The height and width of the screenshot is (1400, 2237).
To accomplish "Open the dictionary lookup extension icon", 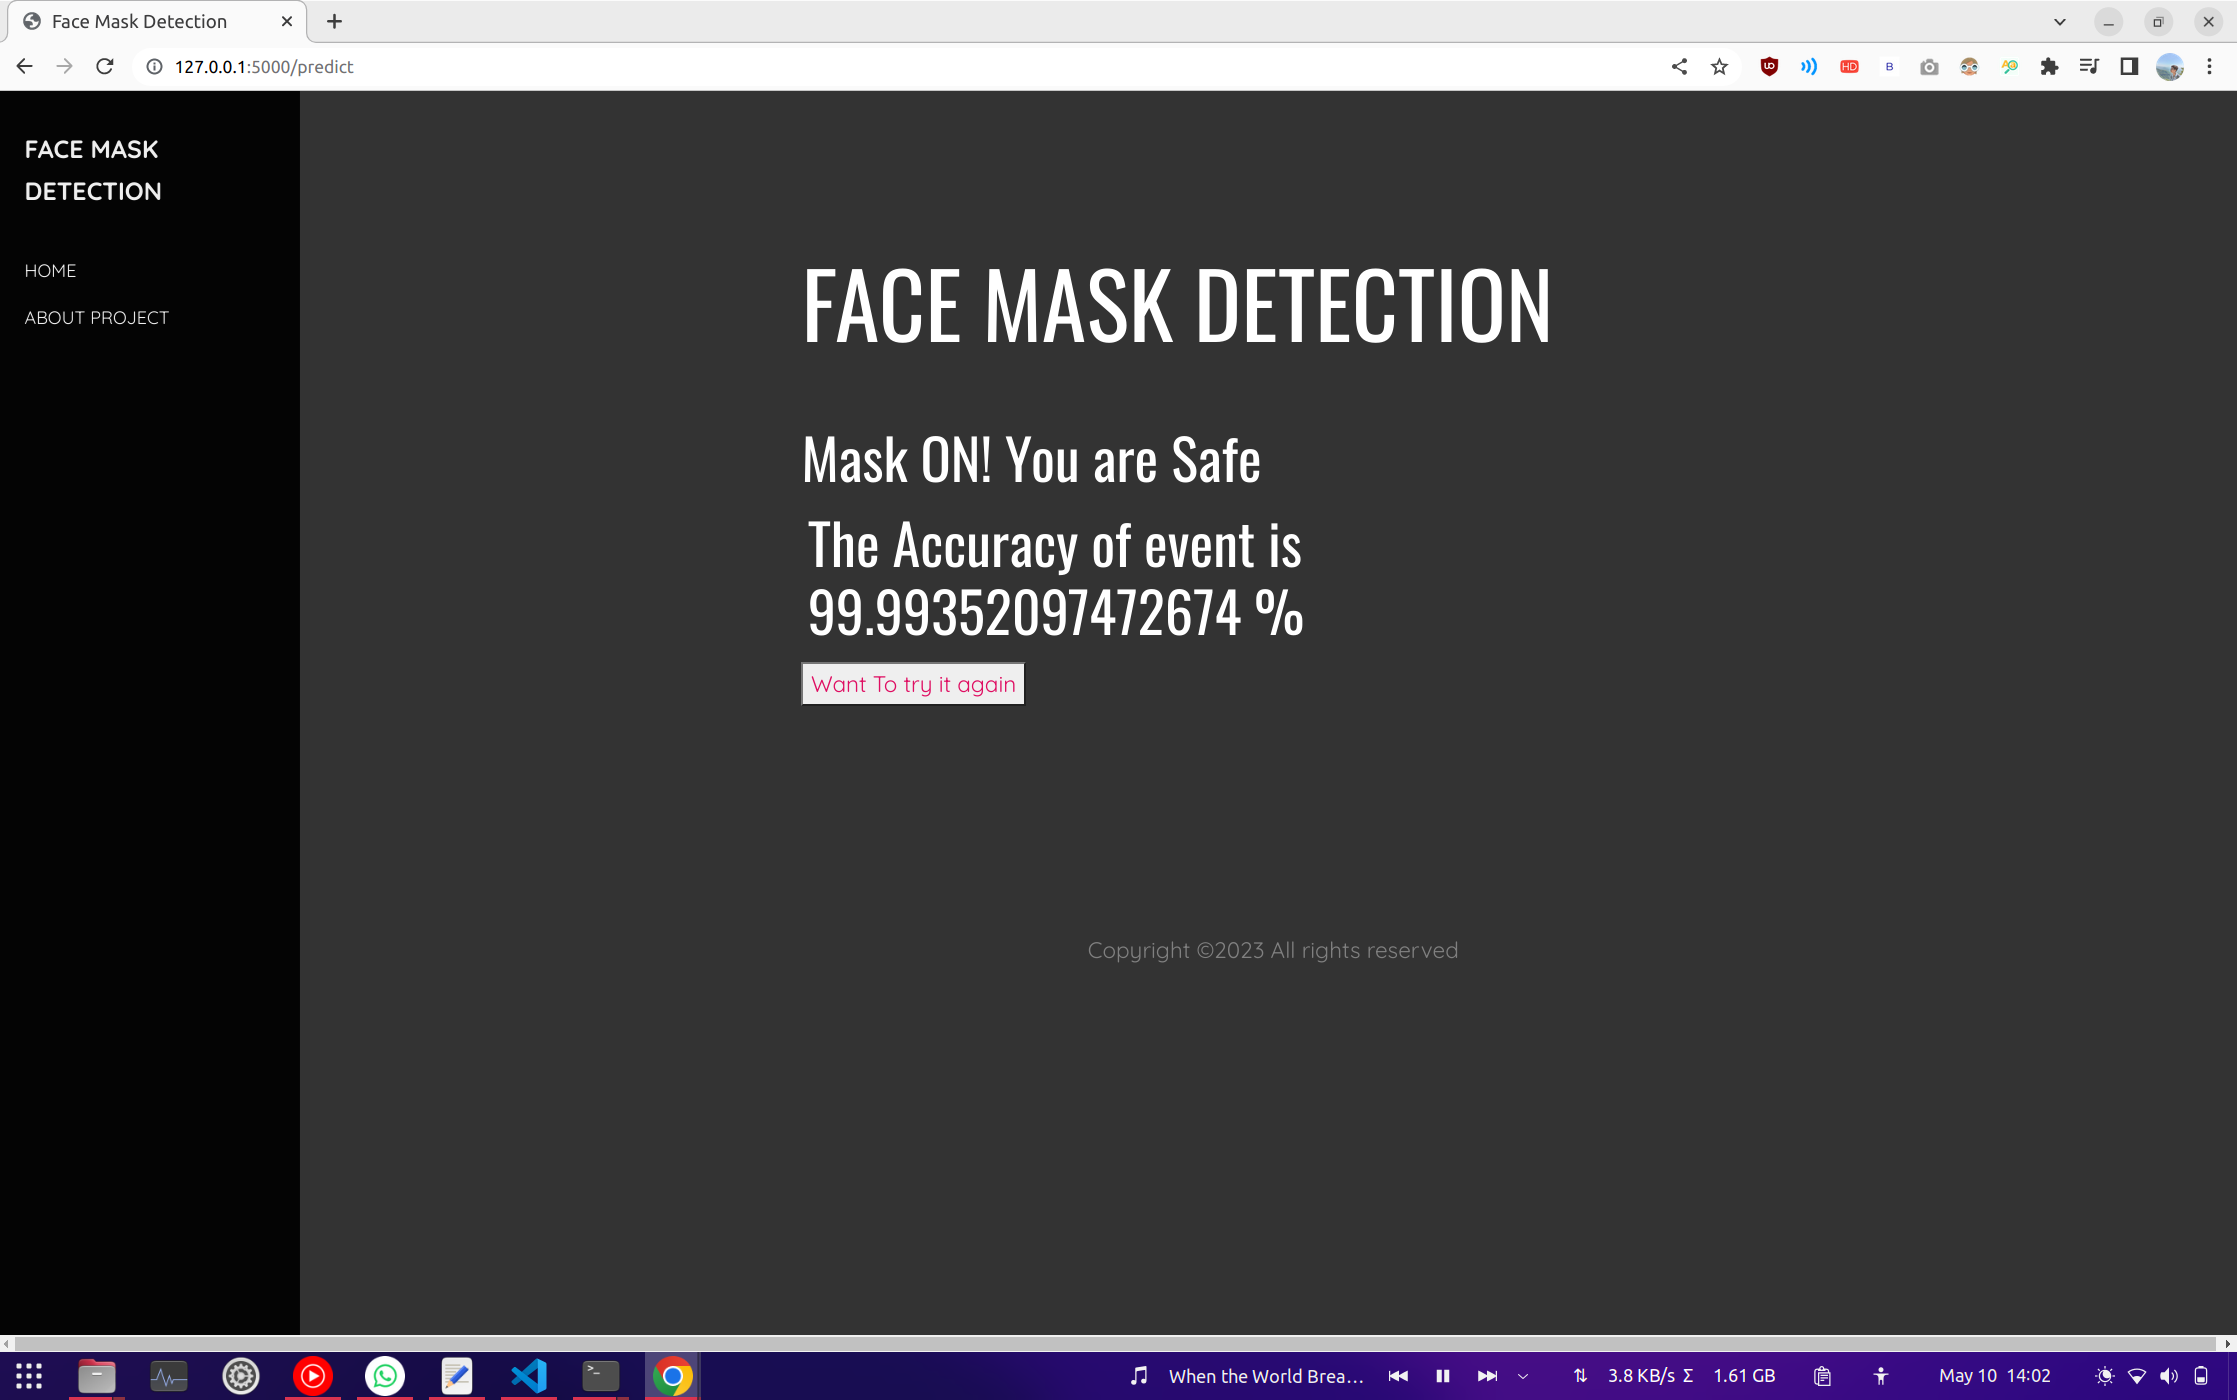I will [x=2009, y=66].
